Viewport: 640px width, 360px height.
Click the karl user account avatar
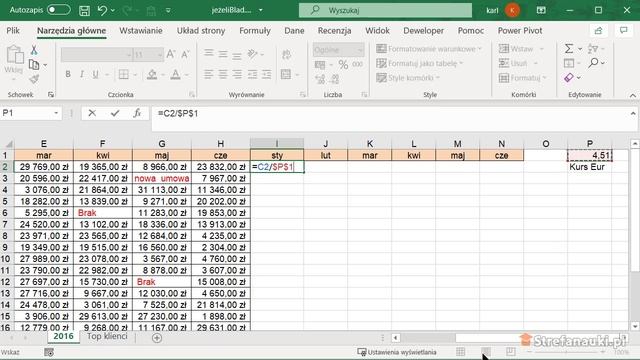click(512, 10)
